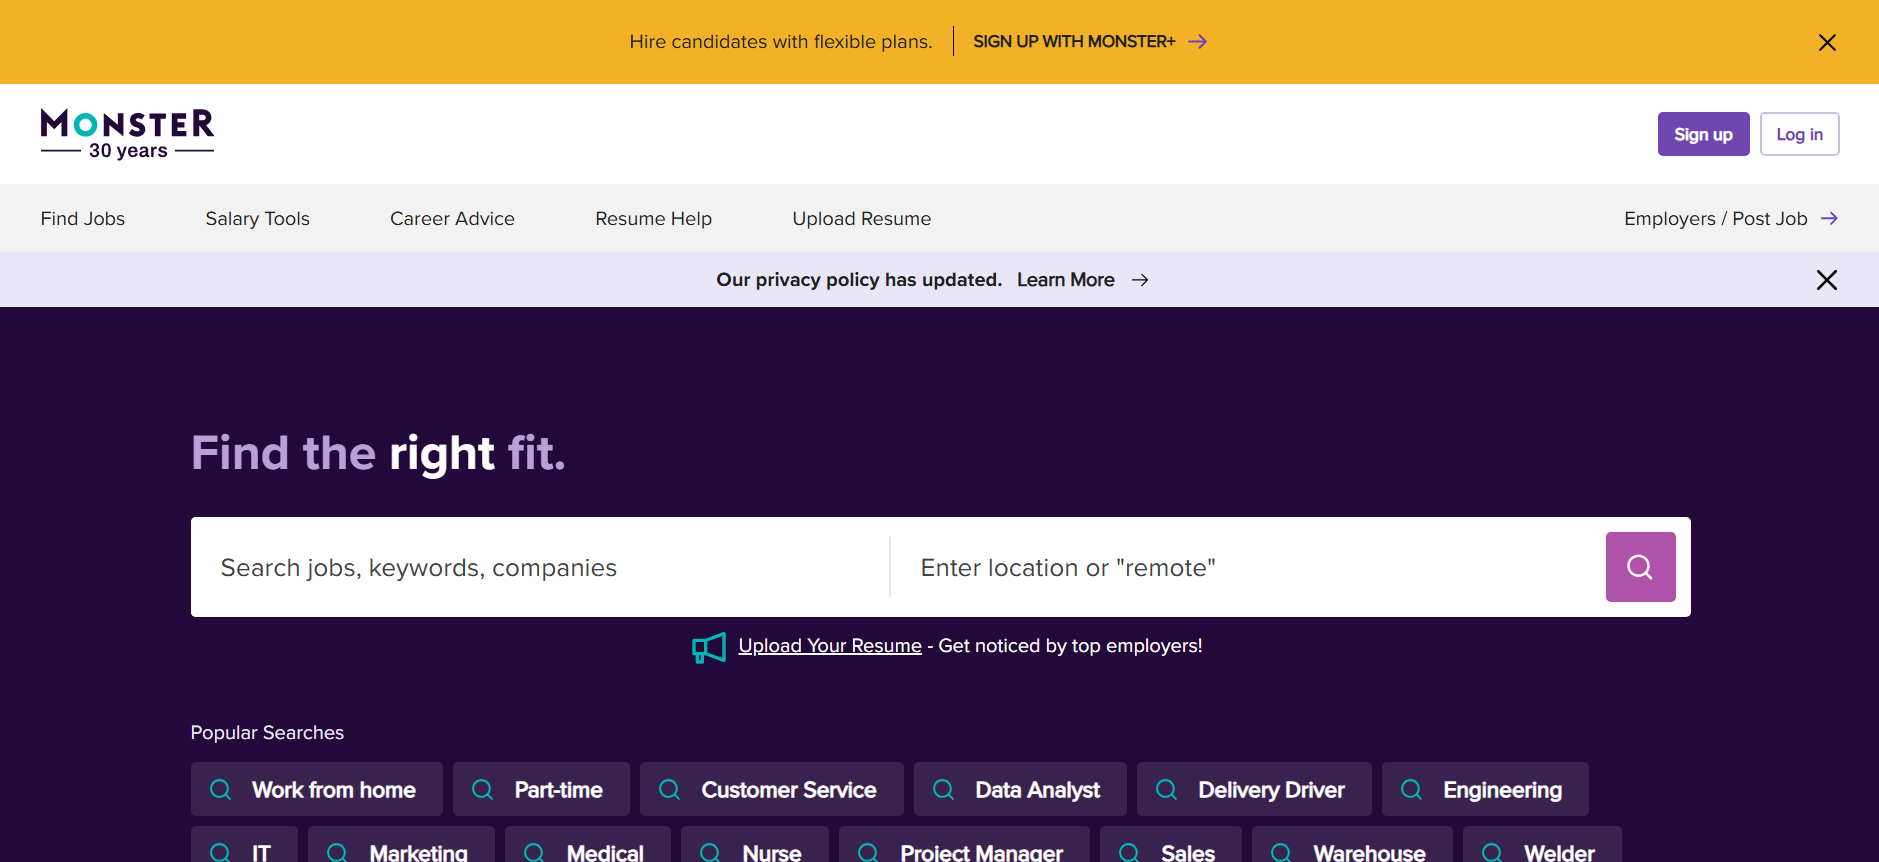Select the Medical popular search chip
Viewport: 1879px width, 862px height.
point(588,845)
